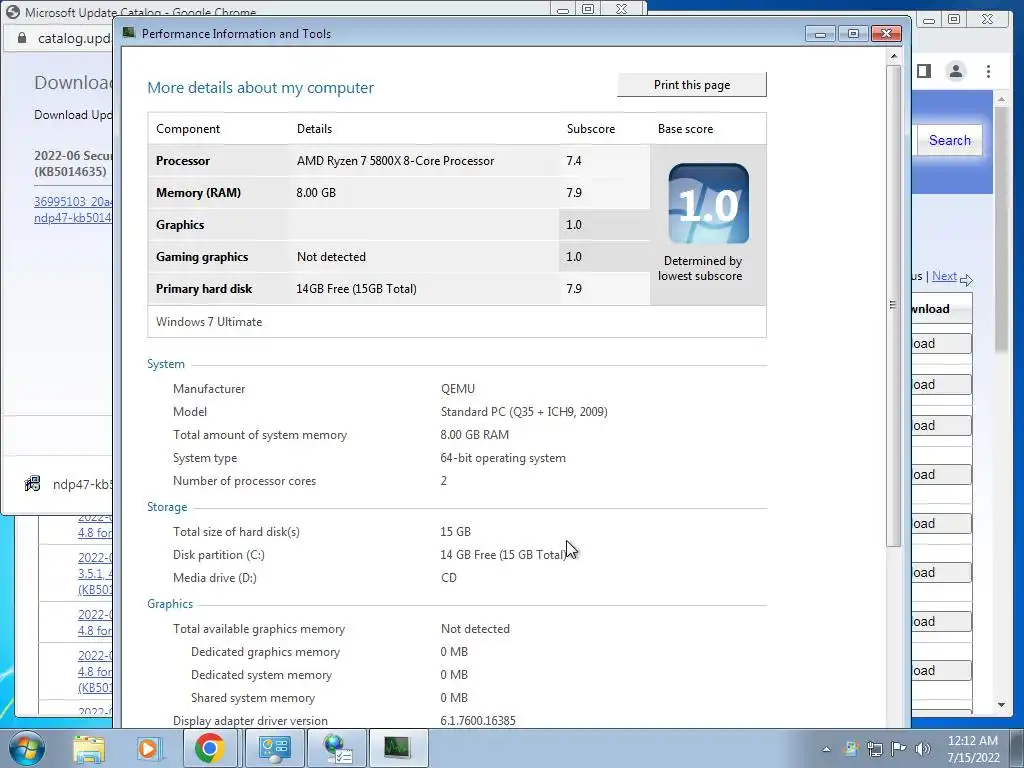Click the 'Media drive (D:)' label

(x=215, y=578)
